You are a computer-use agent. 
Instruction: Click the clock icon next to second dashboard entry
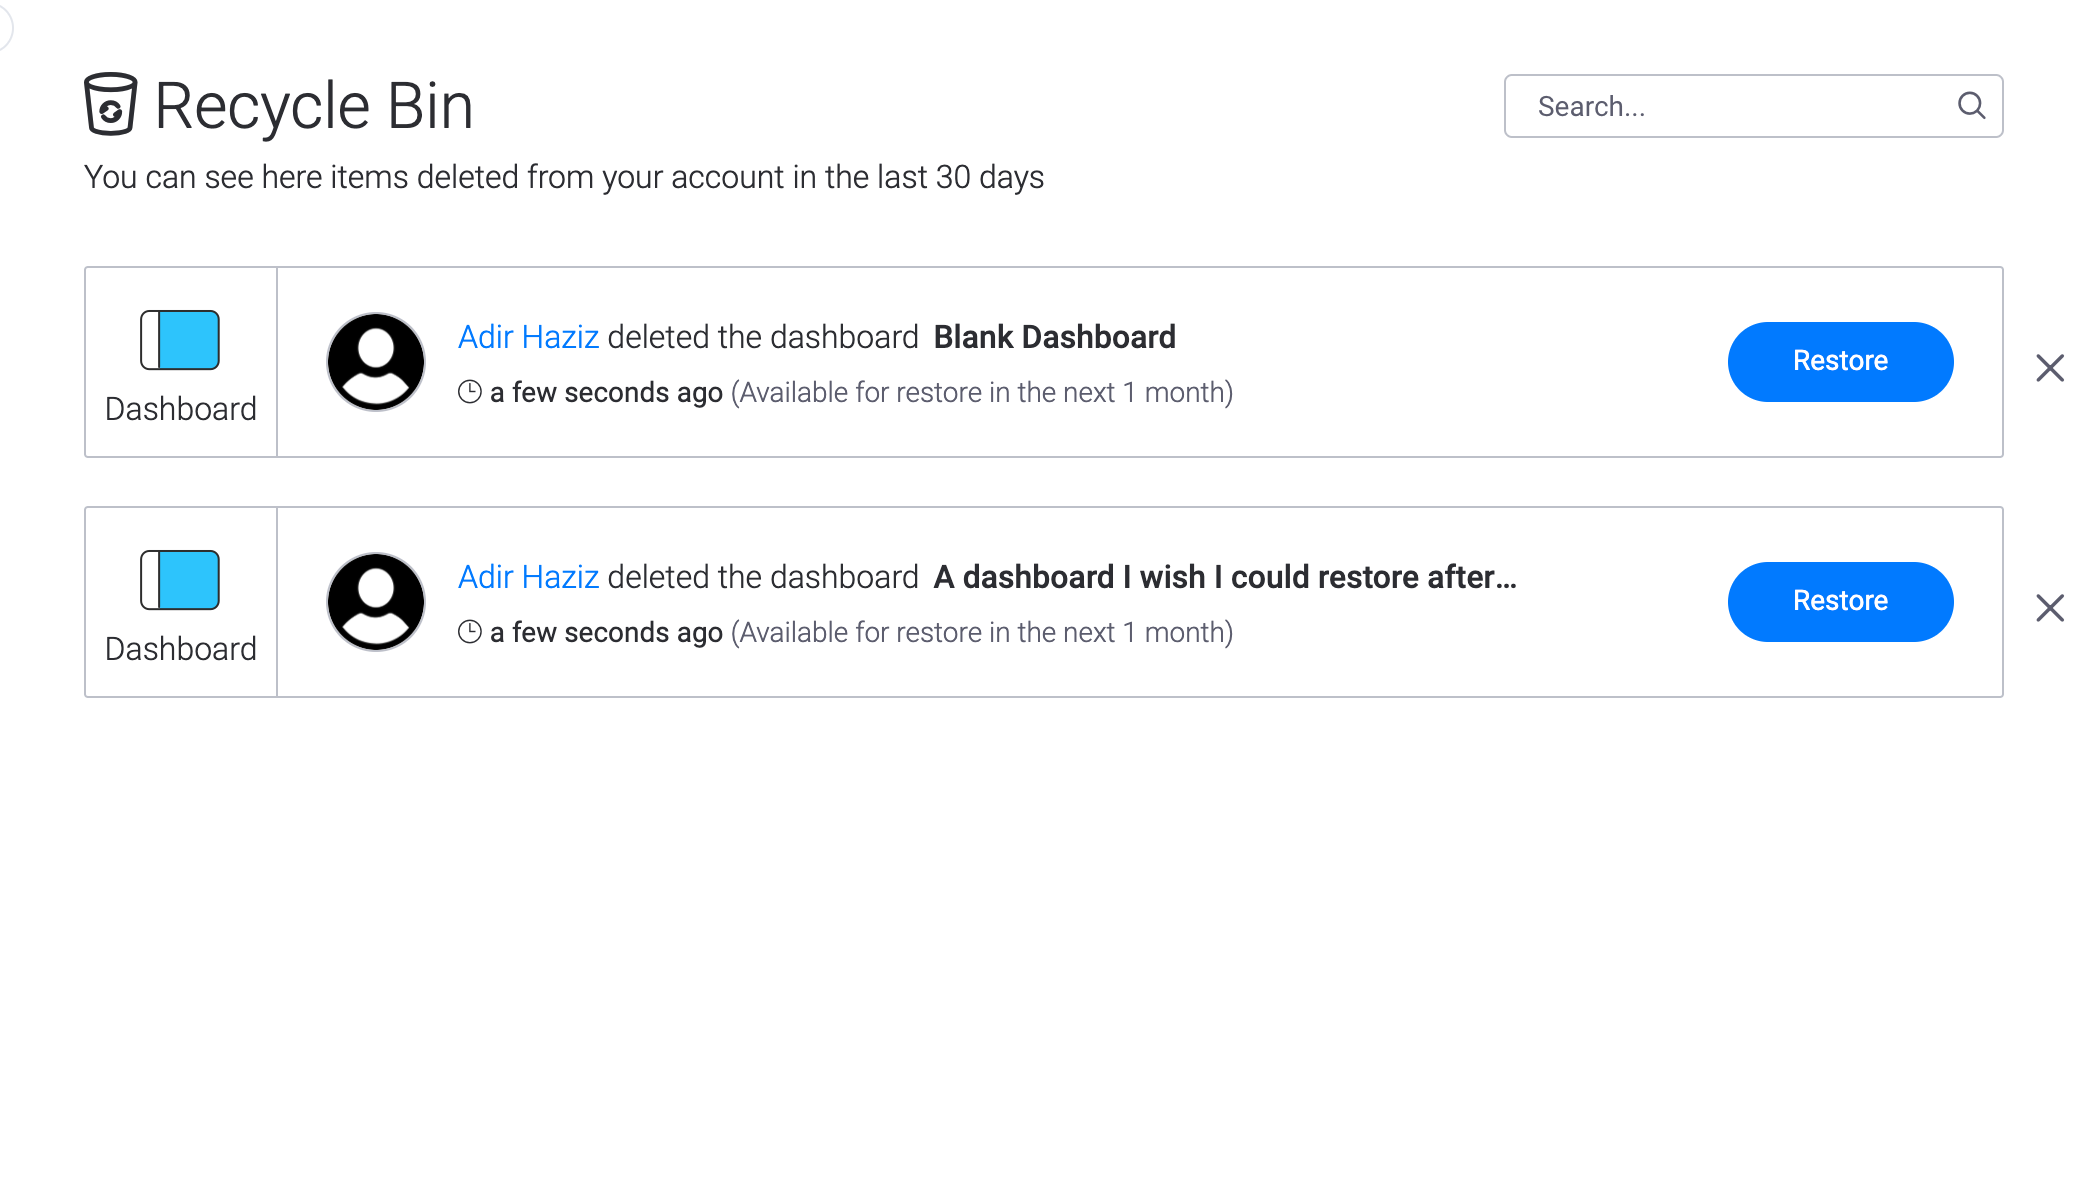click(468, 630)
